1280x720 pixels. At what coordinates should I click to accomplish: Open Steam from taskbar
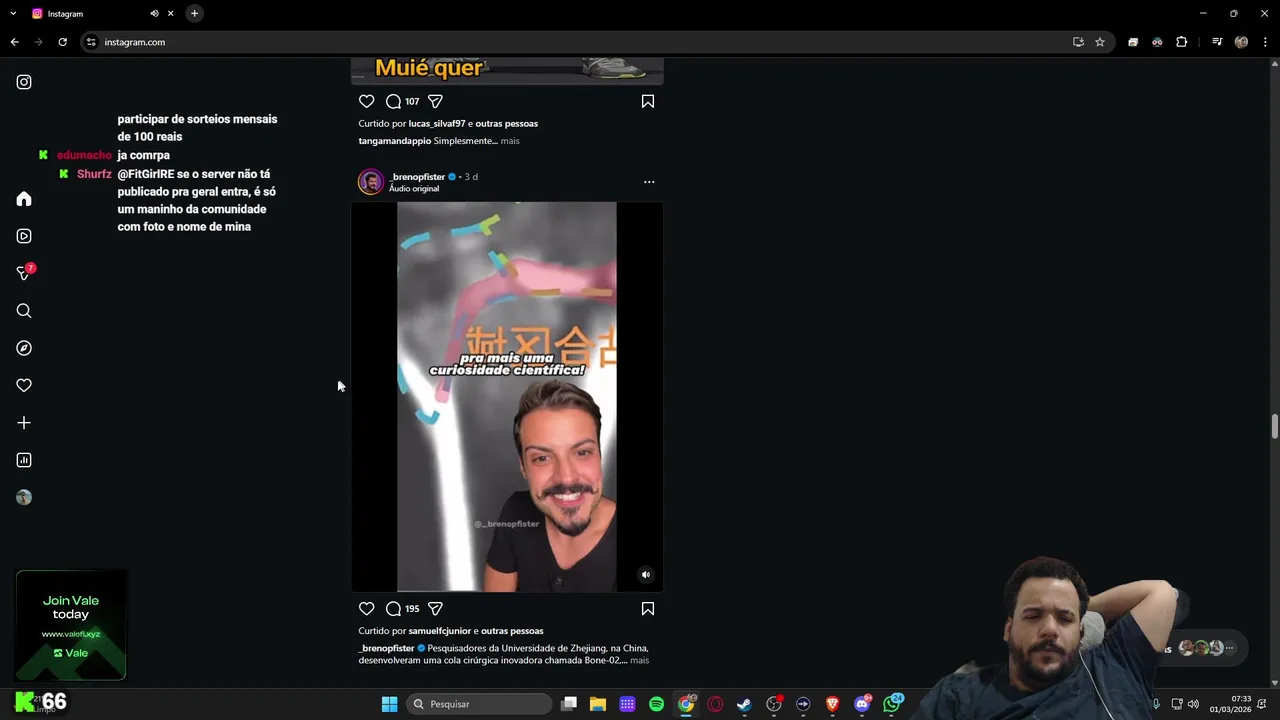744,704
